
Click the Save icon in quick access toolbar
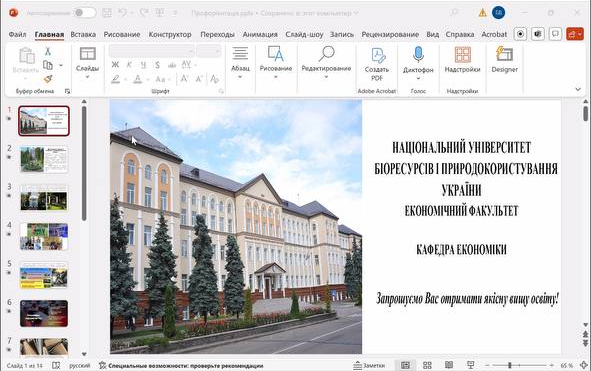click(107, 13)
